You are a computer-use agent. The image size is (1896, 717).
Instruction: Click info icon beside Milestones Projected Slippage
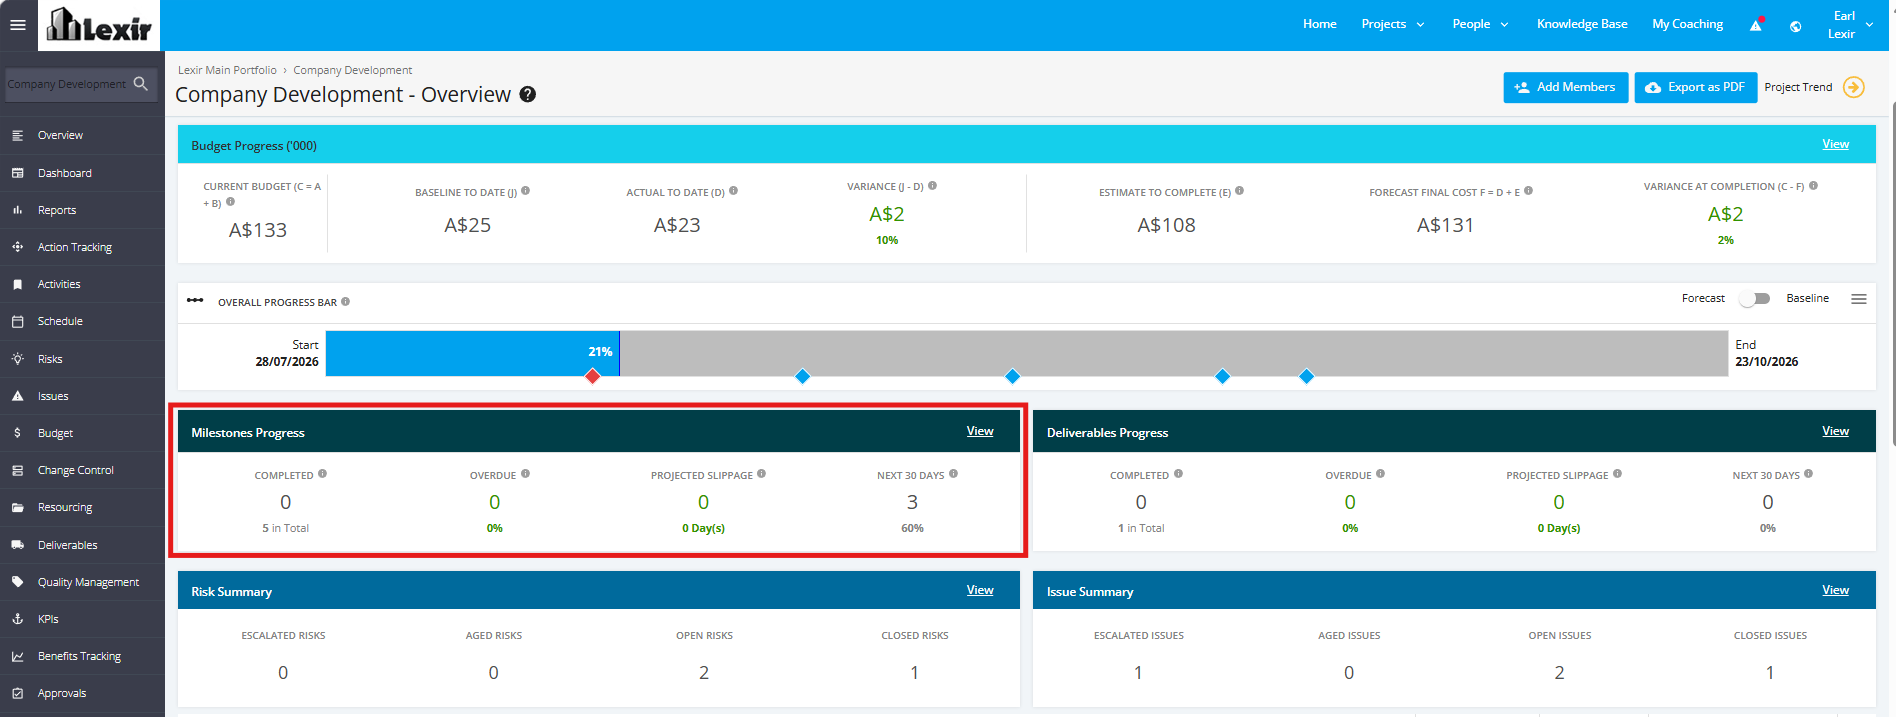[x=762, y=474]
